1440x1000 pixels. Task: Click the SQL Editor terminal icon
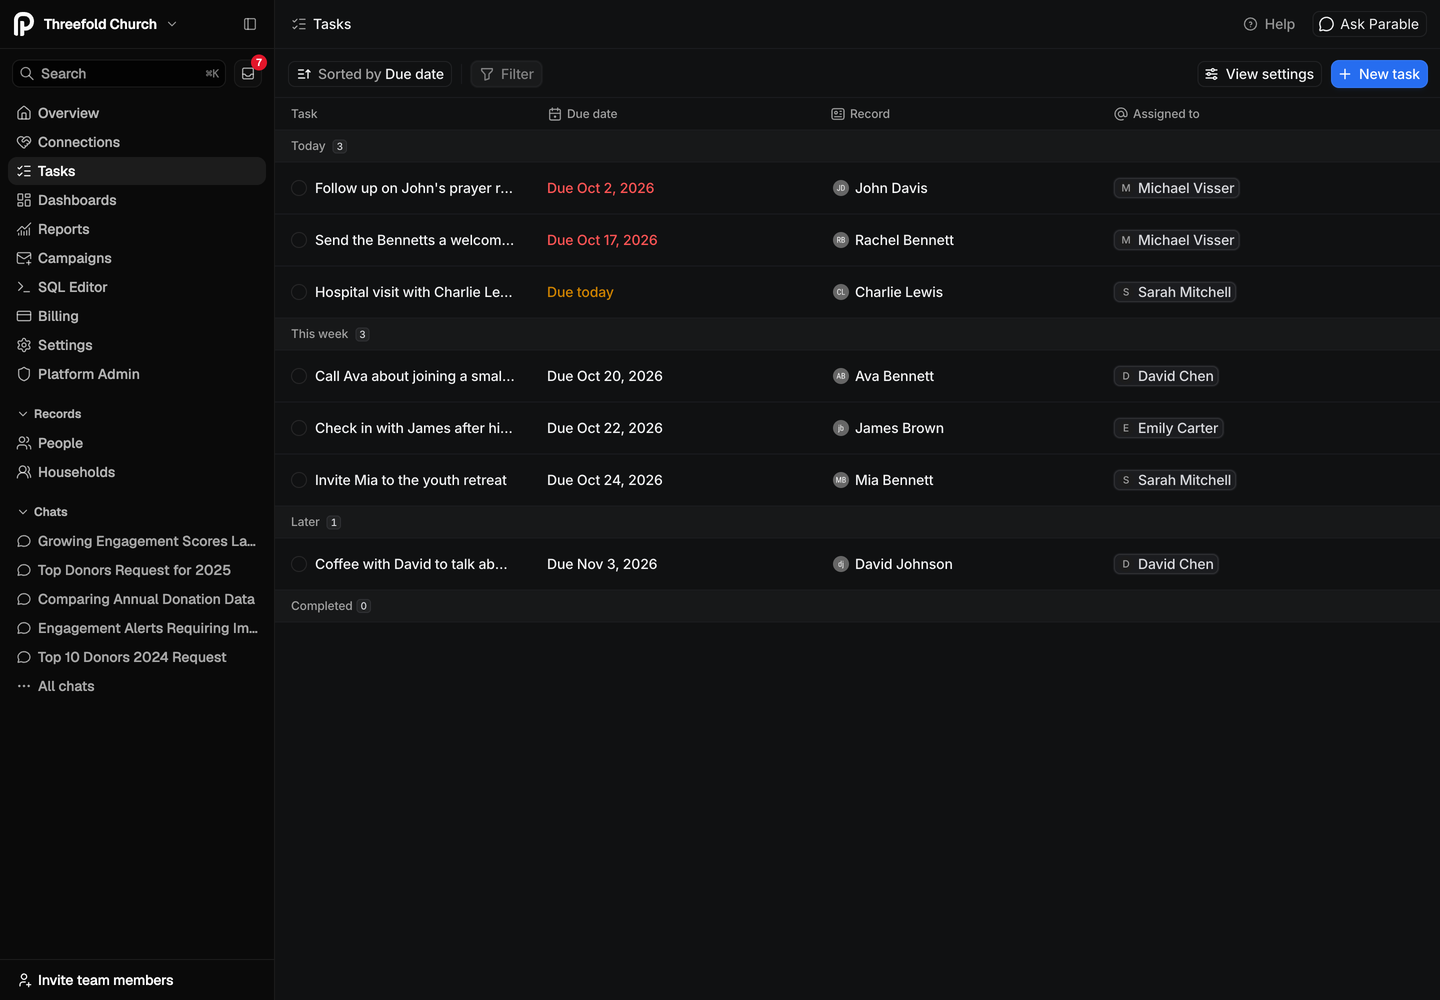24,287
